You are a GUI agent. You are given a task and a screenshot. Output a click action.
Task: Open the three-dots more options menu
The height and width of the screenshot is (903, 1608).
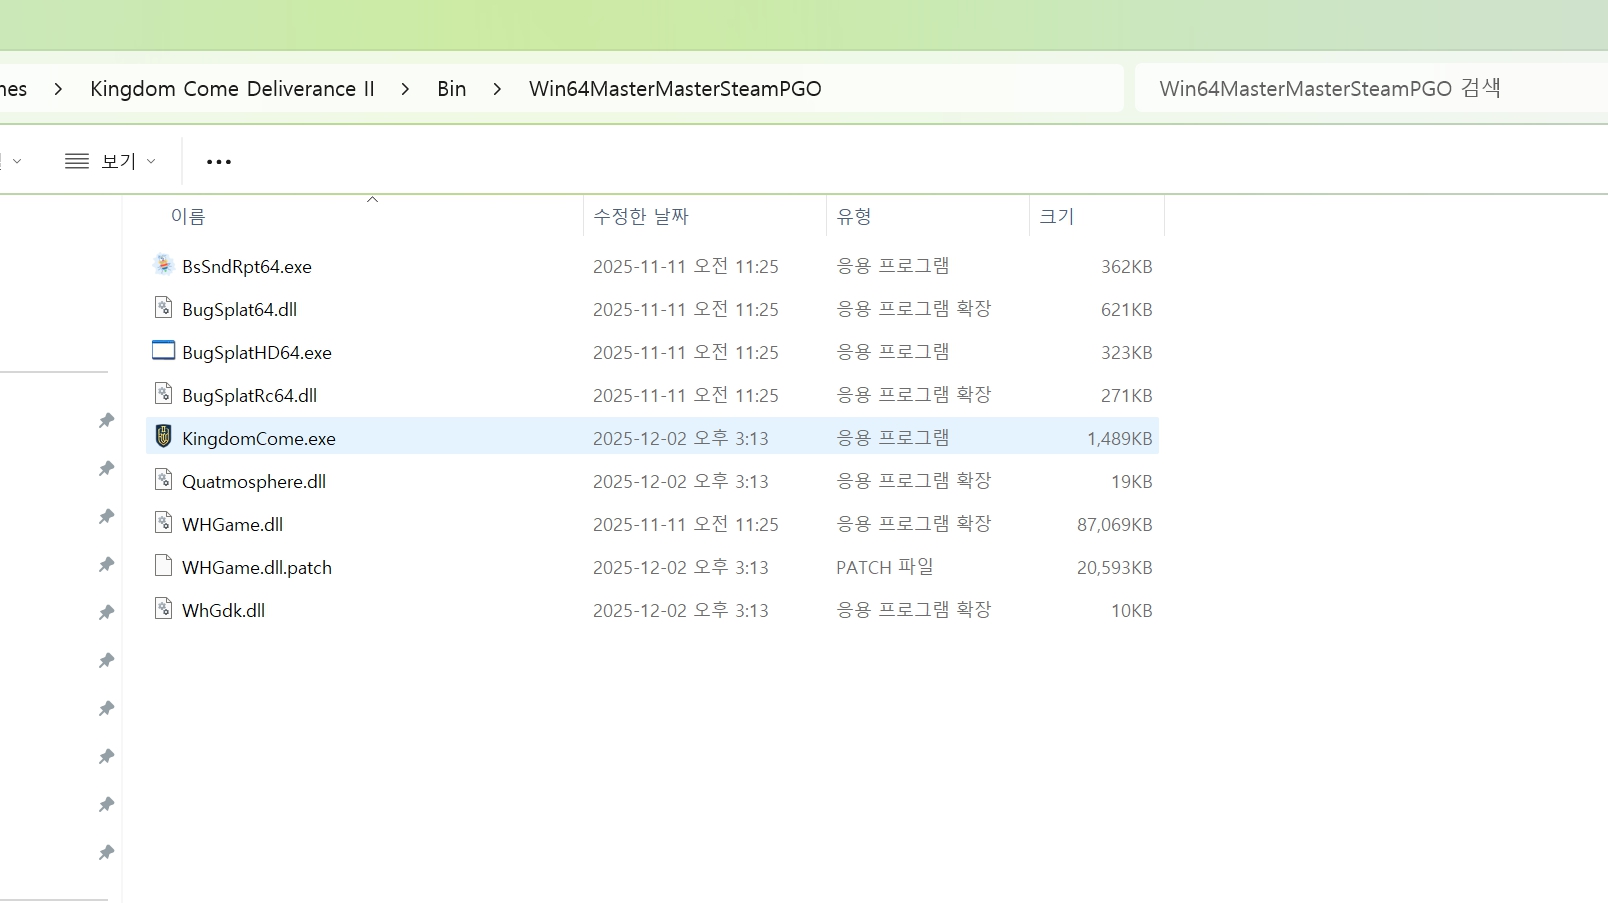pos(219,161)
